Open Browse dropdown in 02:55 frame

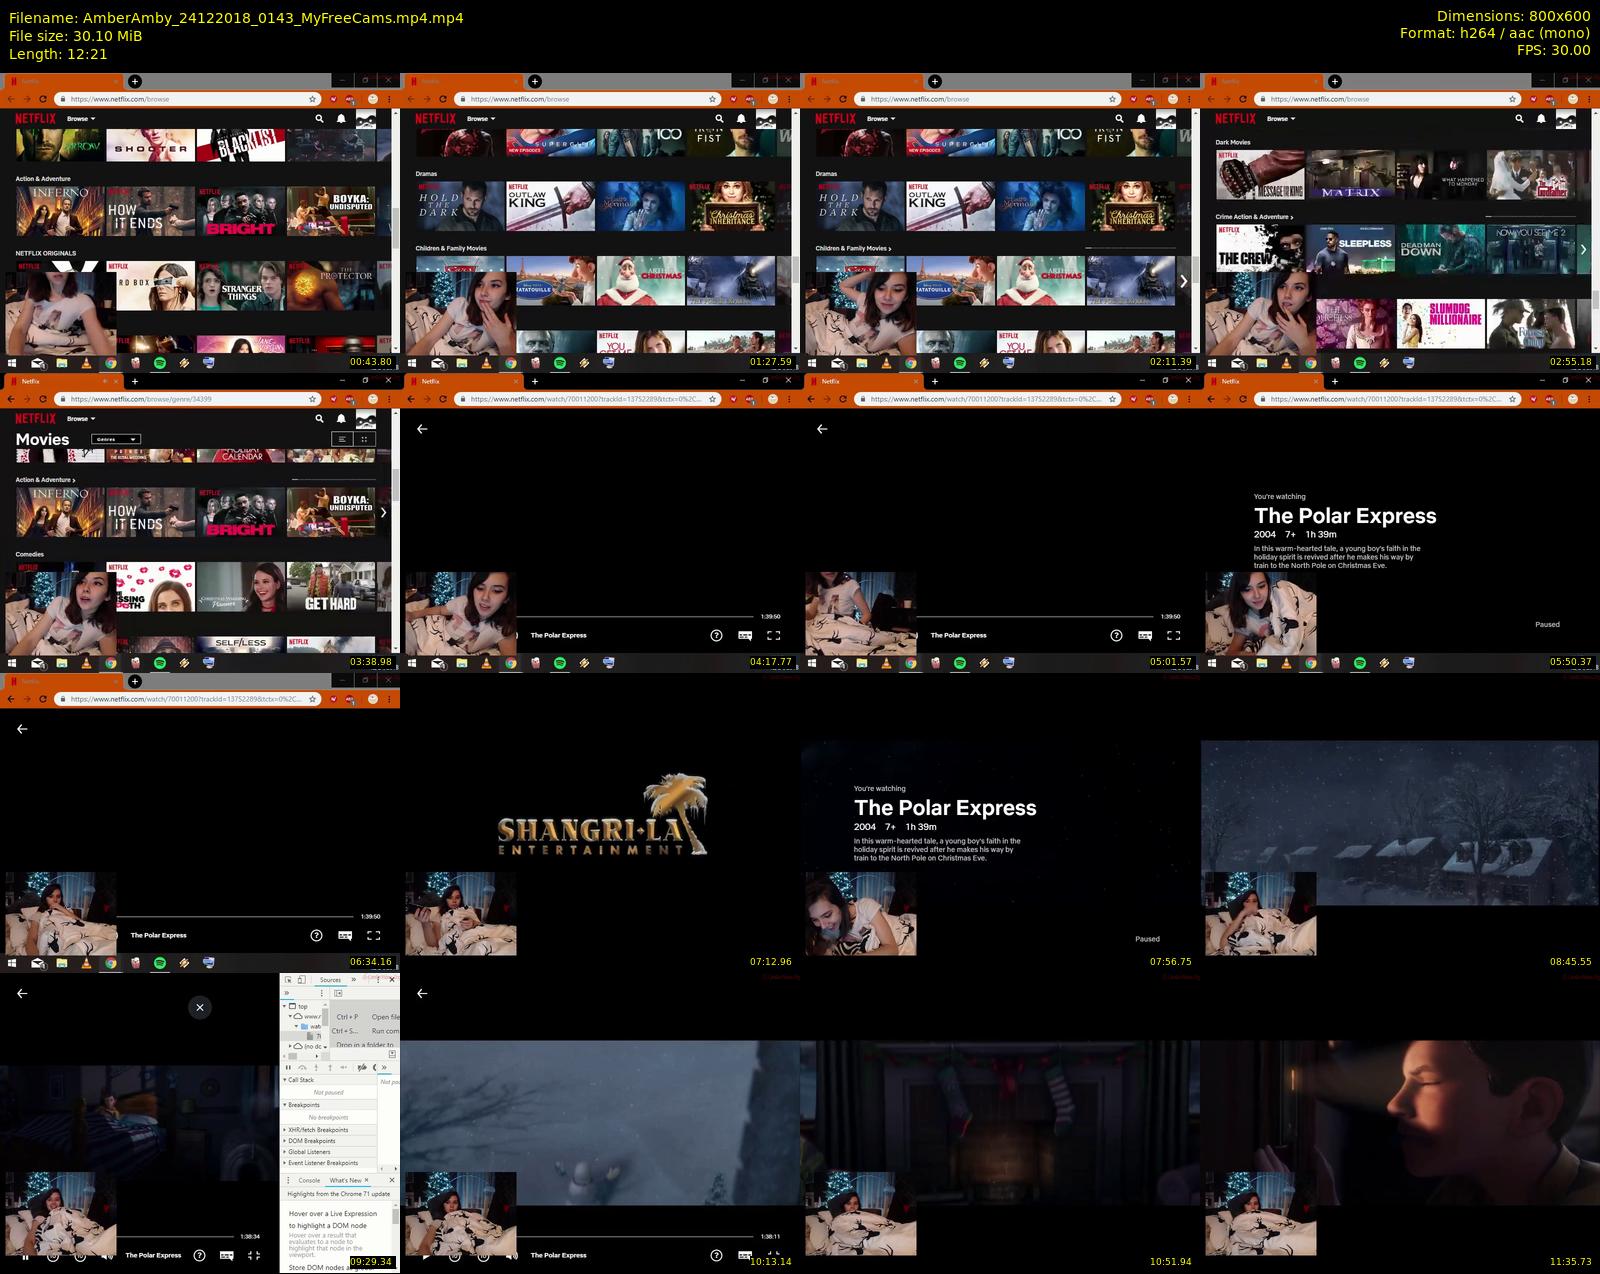[x=1280, y=118]
